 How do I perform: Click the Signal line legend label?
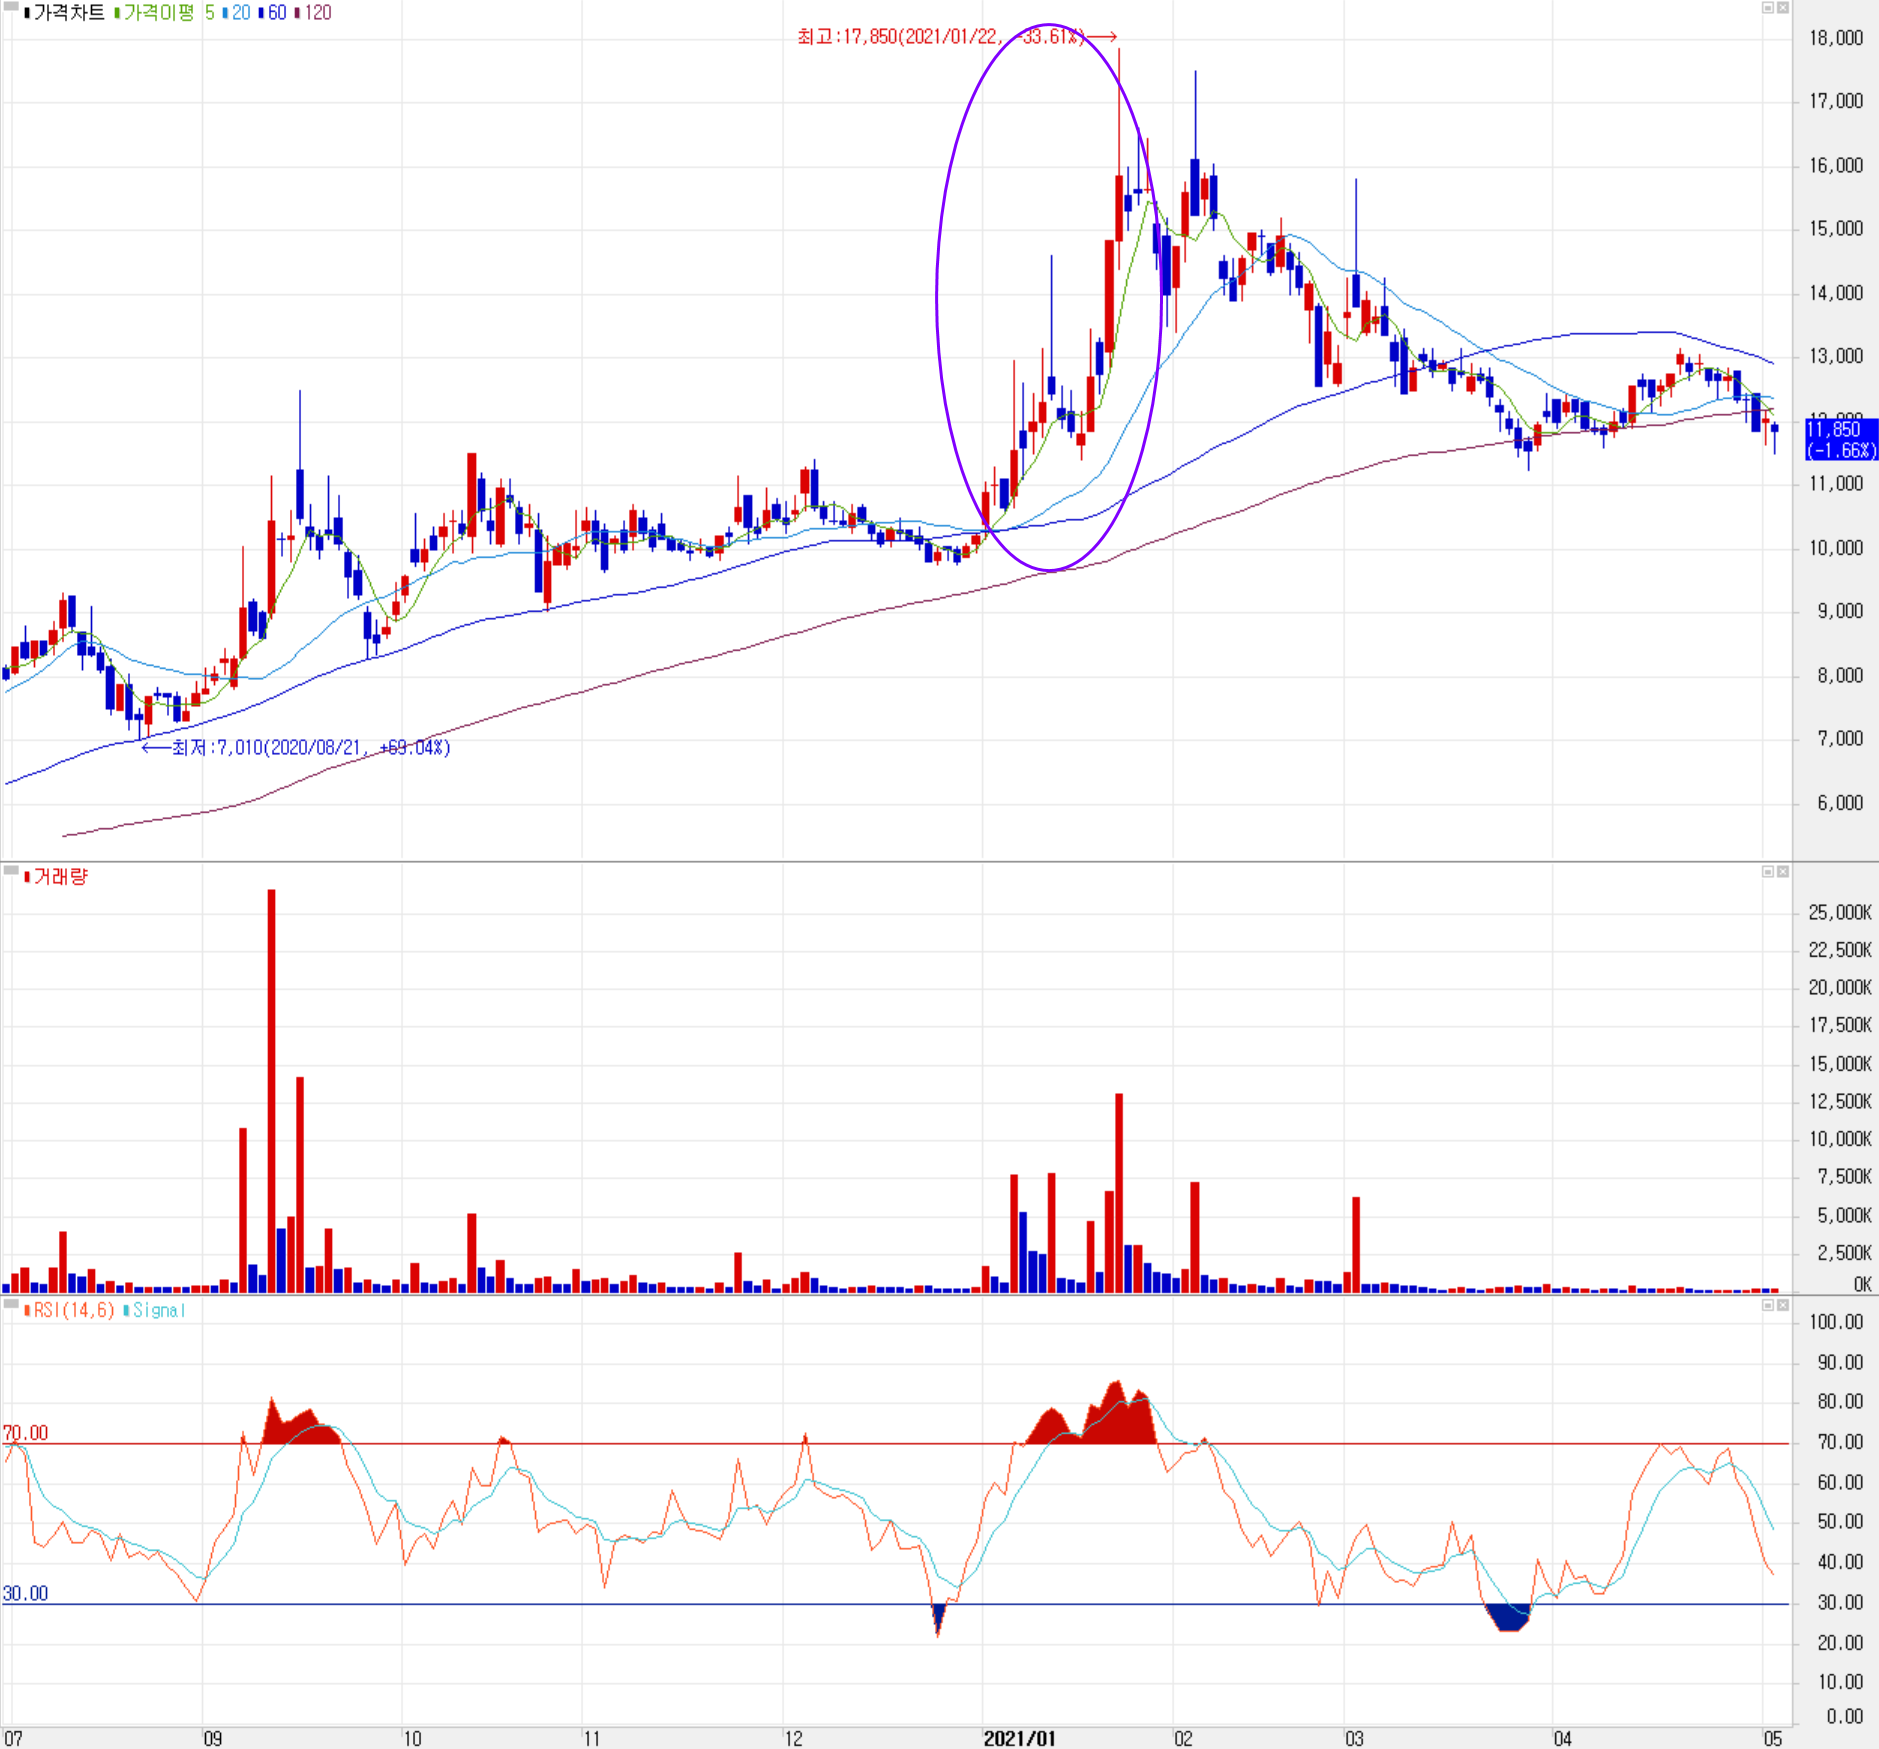click(159, 1310)
